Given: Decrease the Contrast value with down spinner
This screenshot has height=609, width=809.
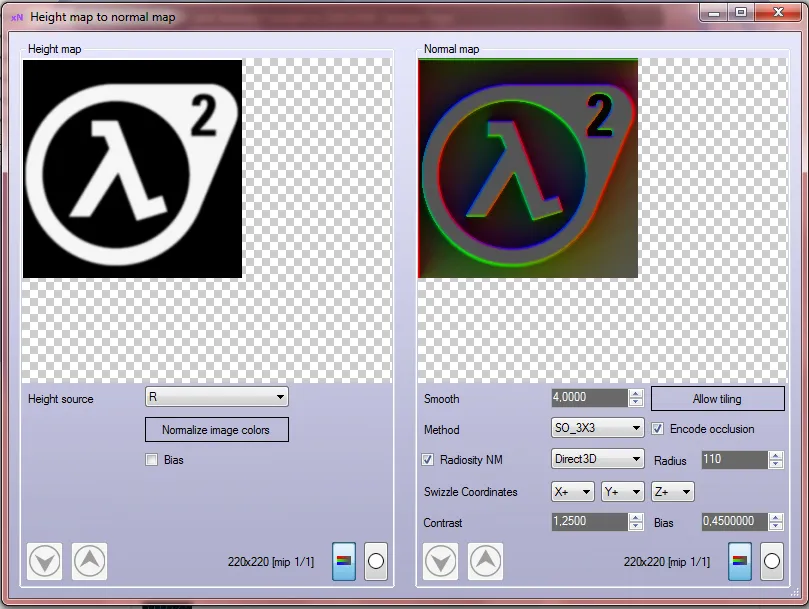Looking at the screenshot, I should [636, 525].
